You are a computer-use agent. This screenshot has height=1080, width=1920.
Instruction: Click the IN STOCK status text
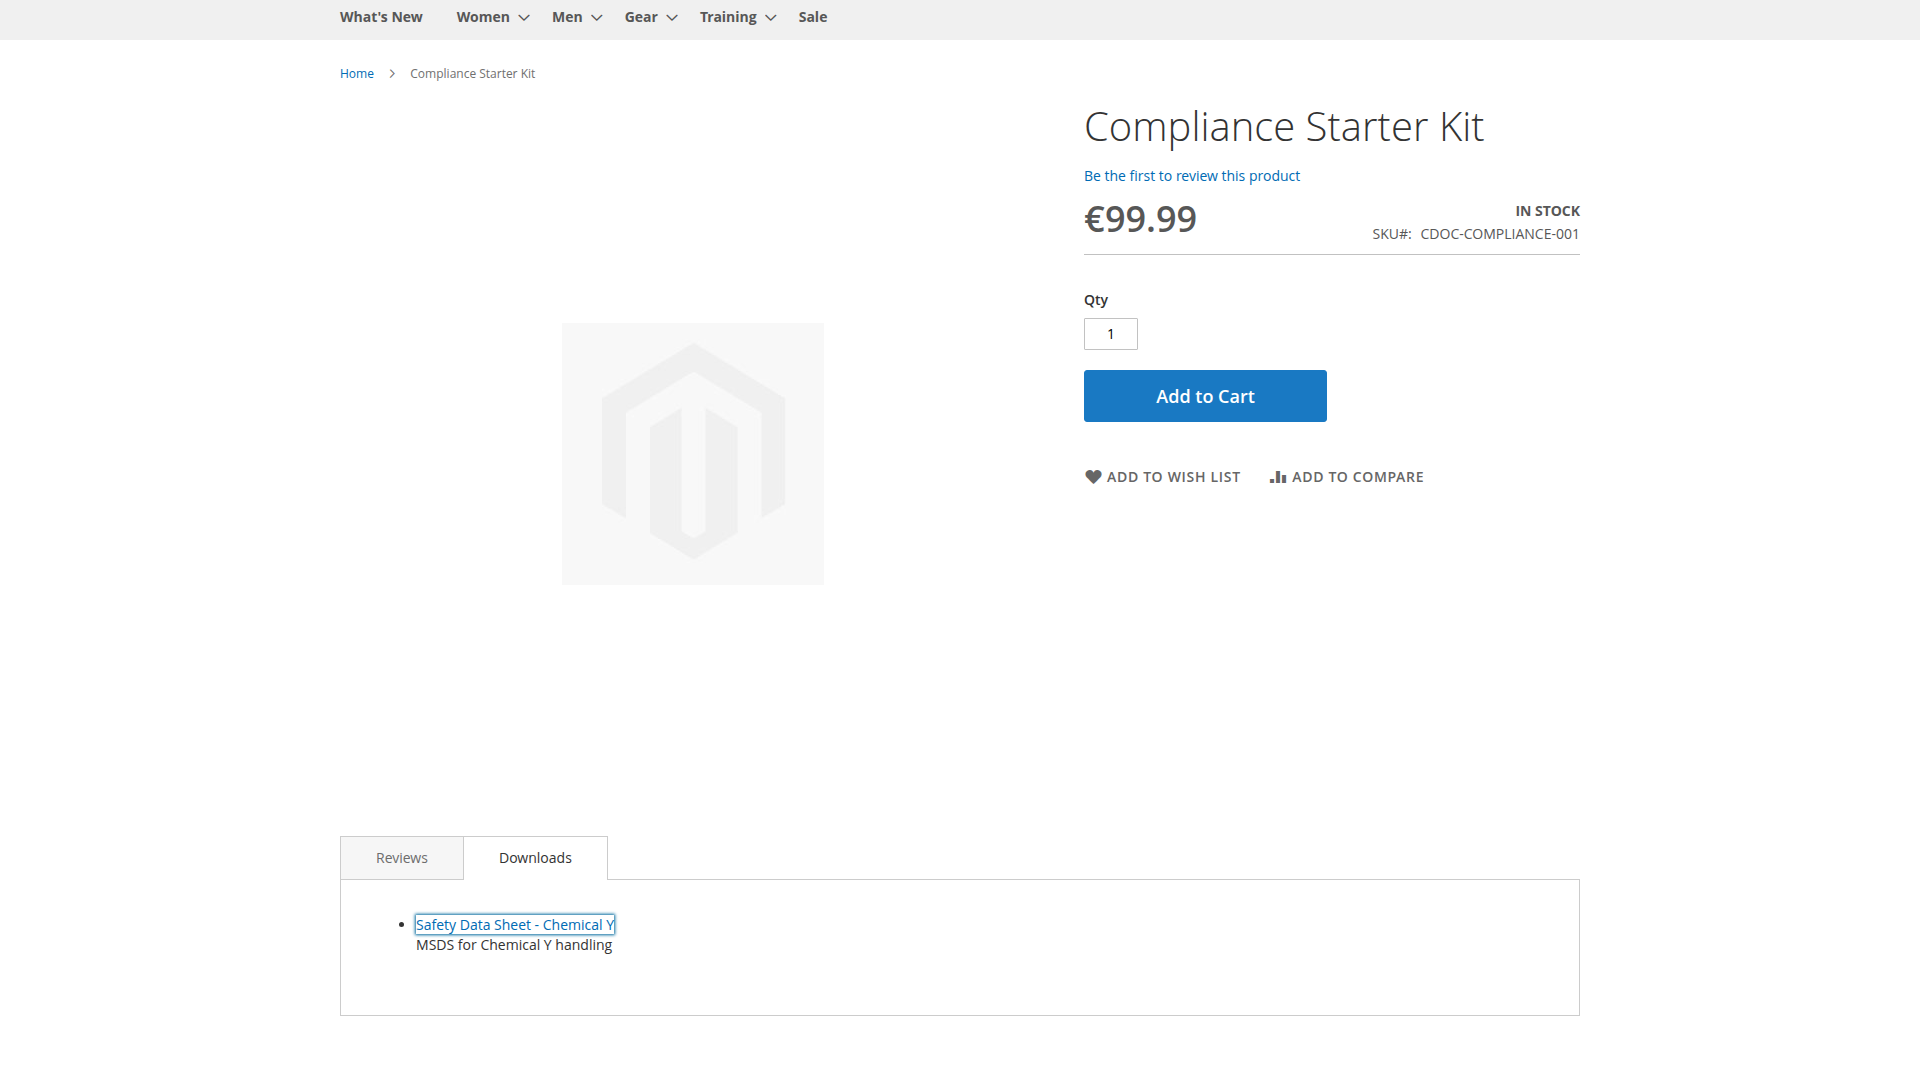[1547, 211]
